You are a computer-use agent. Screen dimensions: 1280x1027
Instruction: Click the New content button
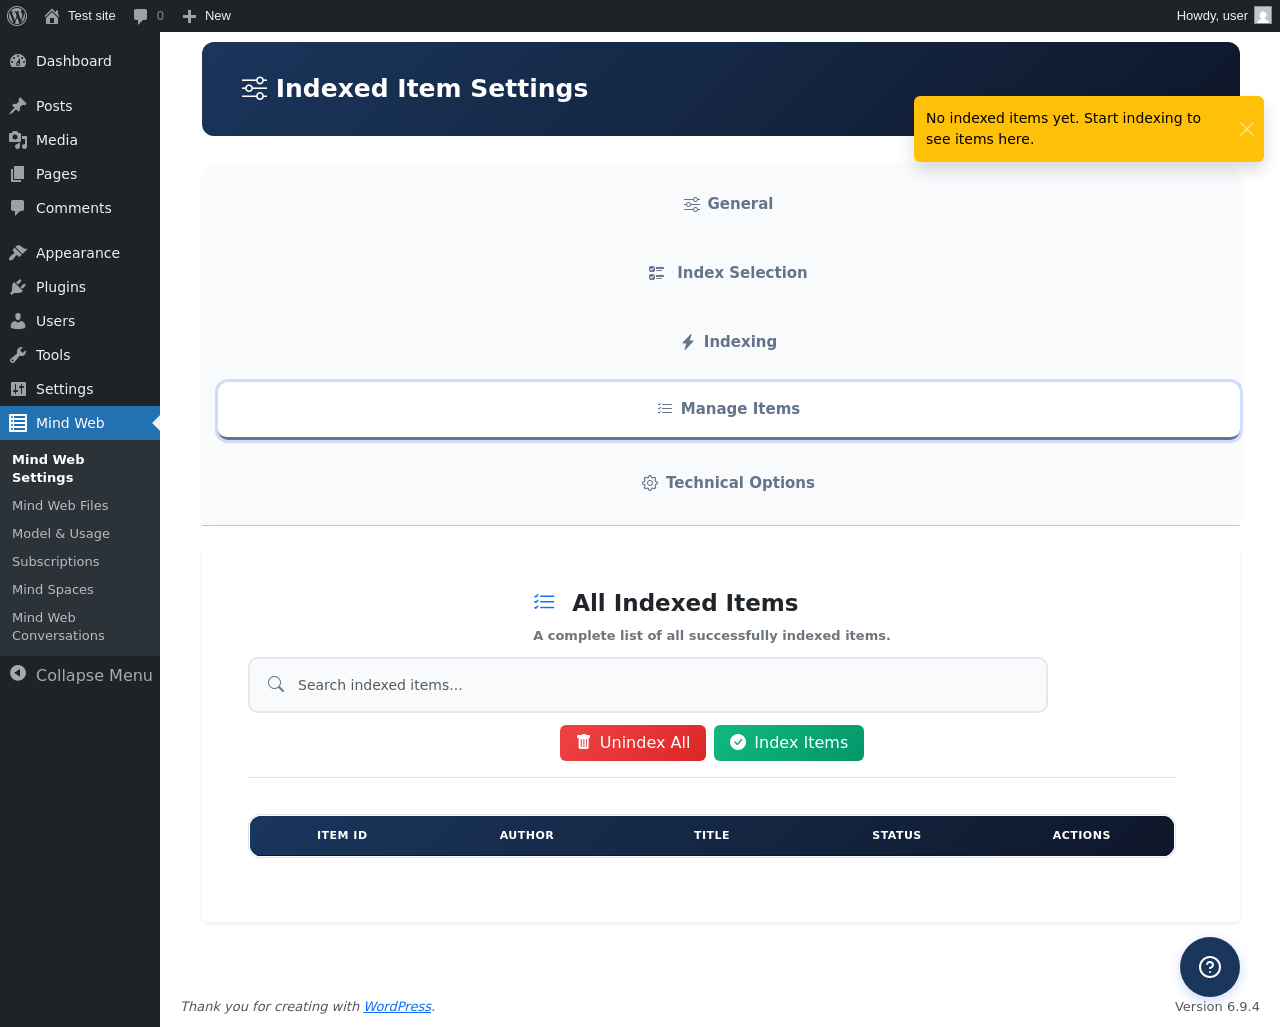(x=206, y=16)
